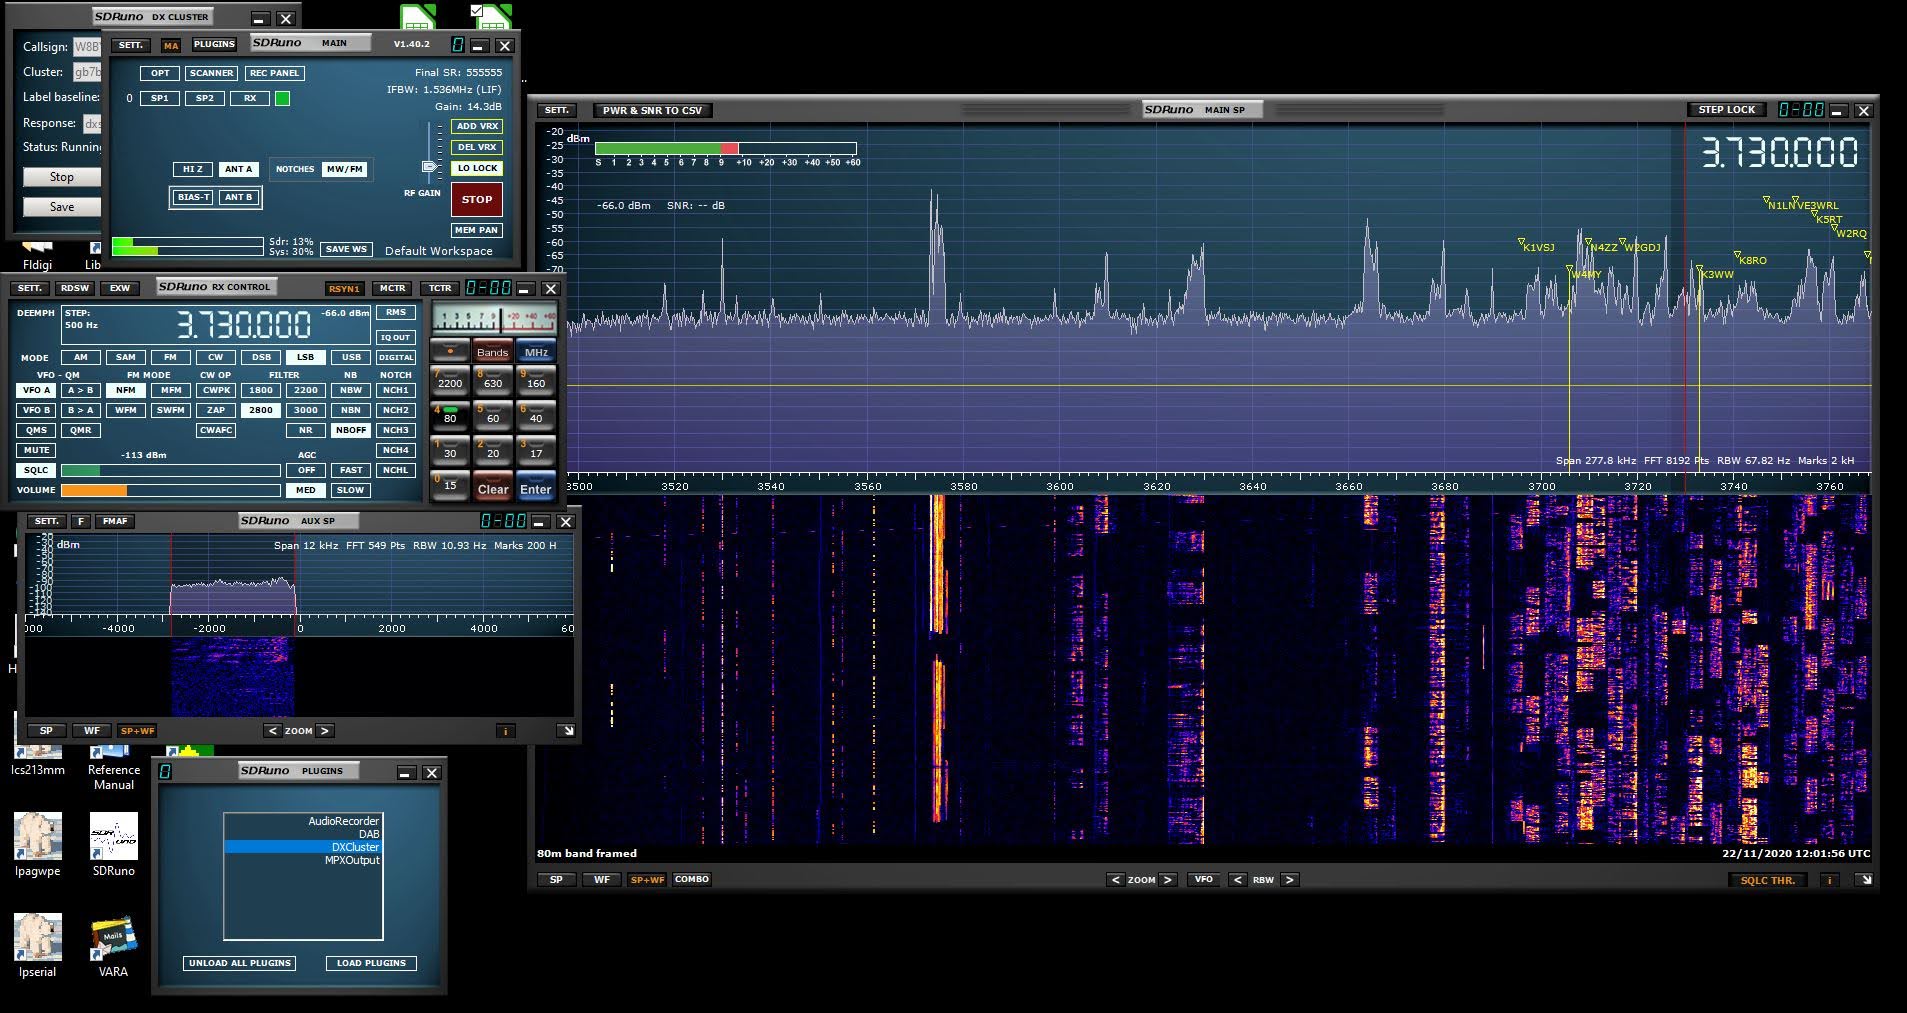Select the Bands key on the keypad
Image resolution: width=1907 pixels, height=1013 pixels.
point(493,351)
